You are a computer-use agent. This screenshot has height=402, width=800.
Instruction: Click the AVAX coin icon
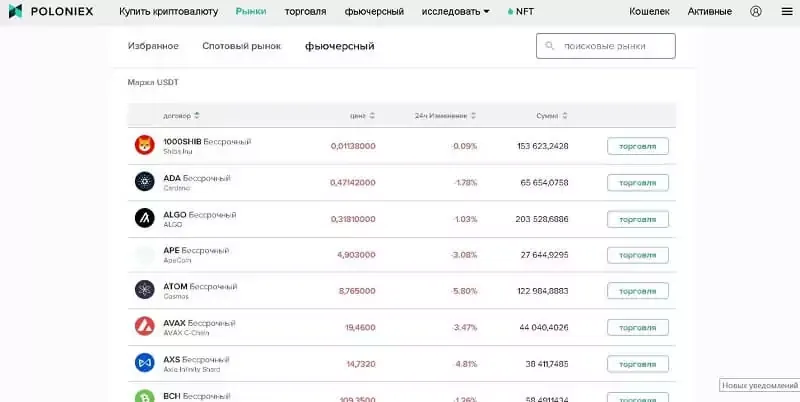coord(144,326)
